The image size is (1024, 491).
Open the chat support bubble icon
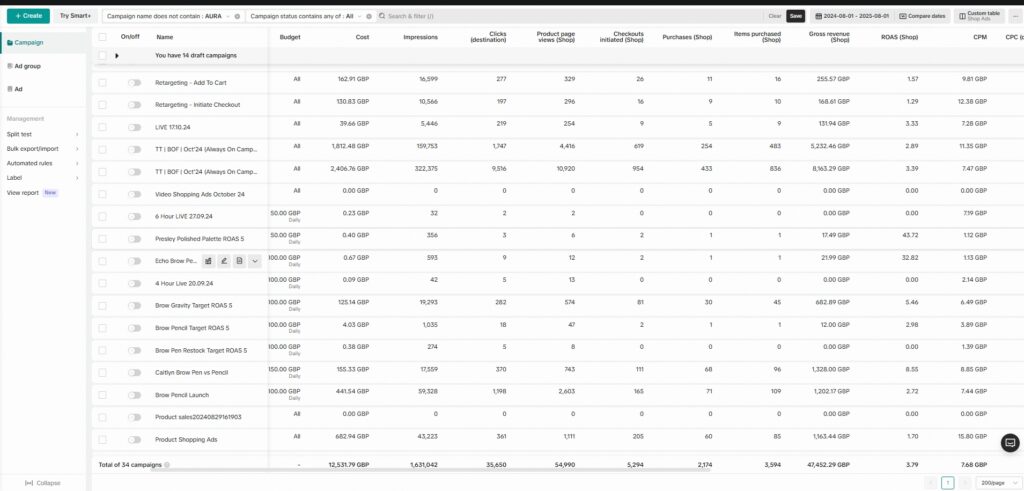[1010, 443]
